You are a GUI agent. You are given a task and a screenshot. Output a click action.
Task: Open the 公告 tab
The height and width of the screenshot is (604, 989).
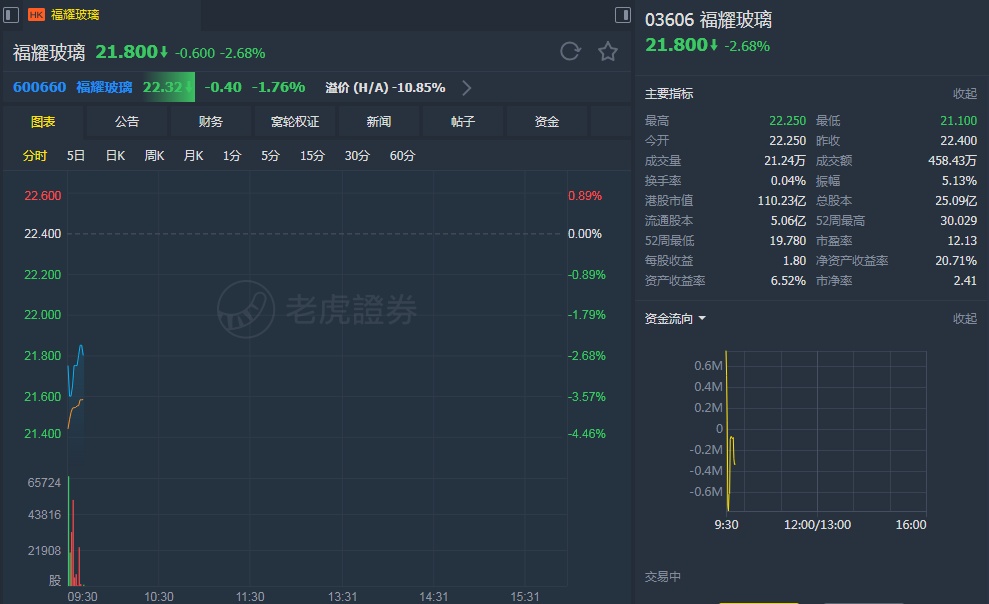click(127, 122)
